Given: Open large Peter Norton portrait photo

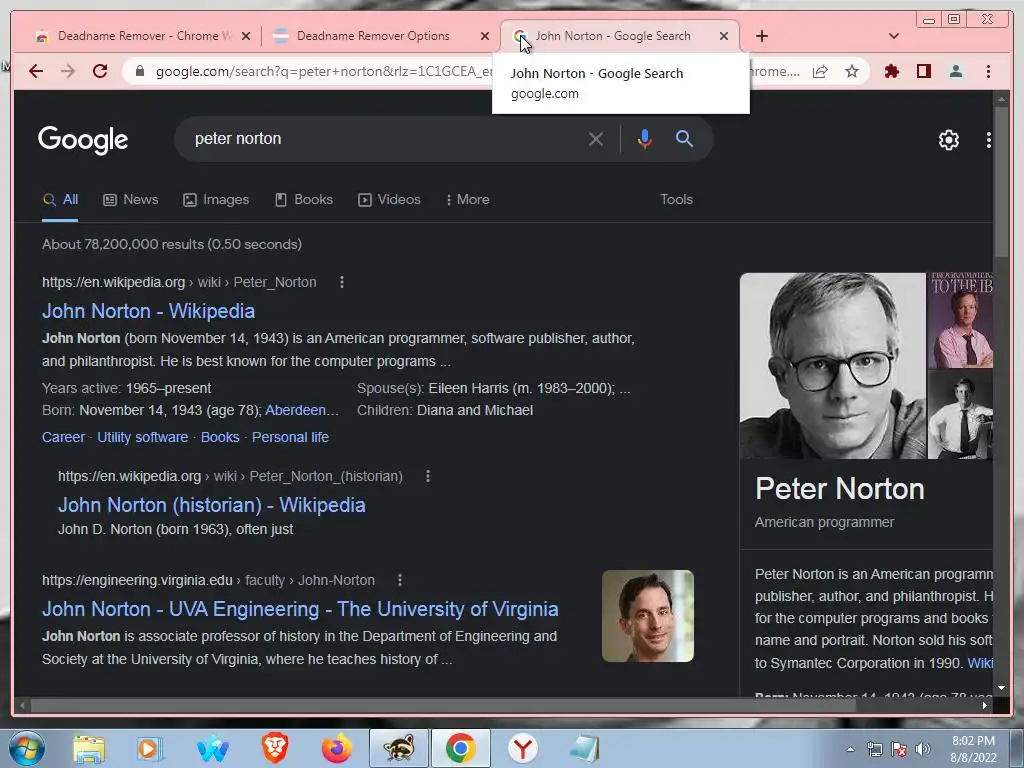Looking at the screenshot, I should click(833, 366).
